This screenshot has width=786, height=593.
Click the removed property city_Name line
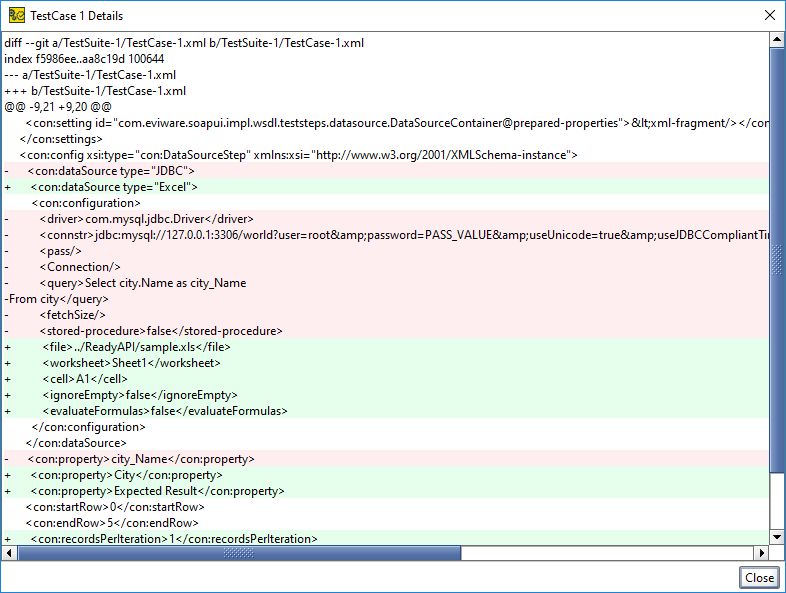pyautogui.click(x=385, y=459)
